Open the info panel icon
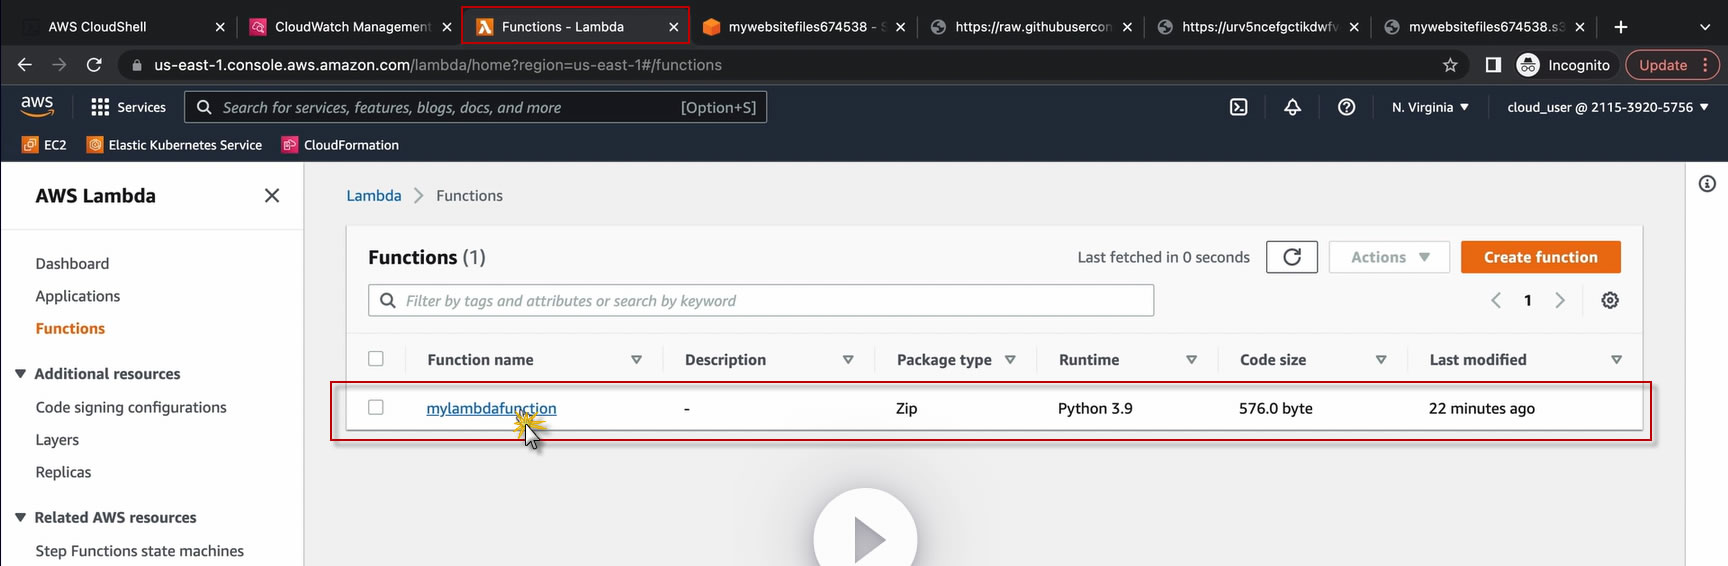The height and width of the screenshot is (566, 1728). (x=1707, y=184)
